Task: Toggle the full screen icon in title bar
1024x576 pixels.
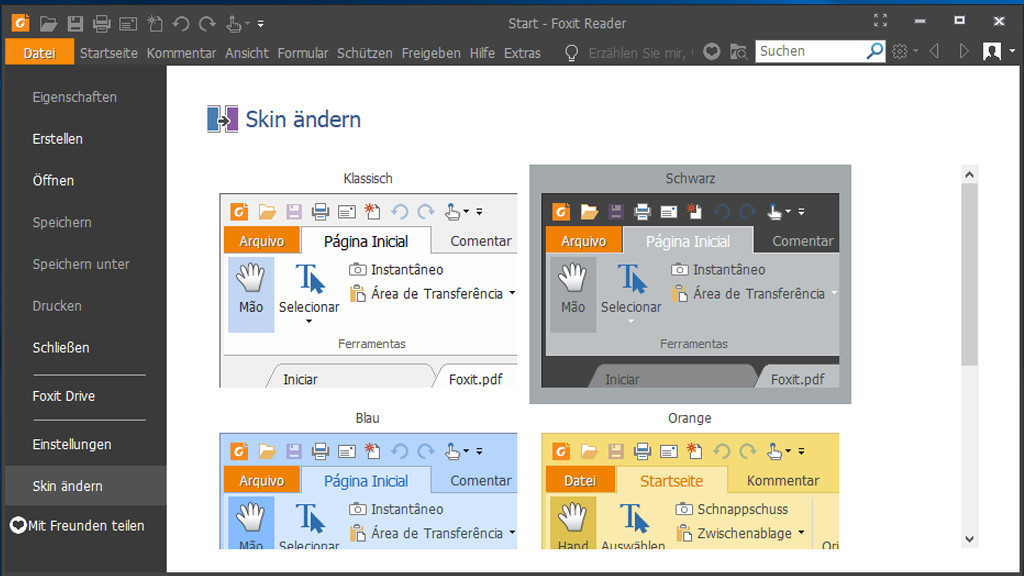Action: (x=880, y=21)
